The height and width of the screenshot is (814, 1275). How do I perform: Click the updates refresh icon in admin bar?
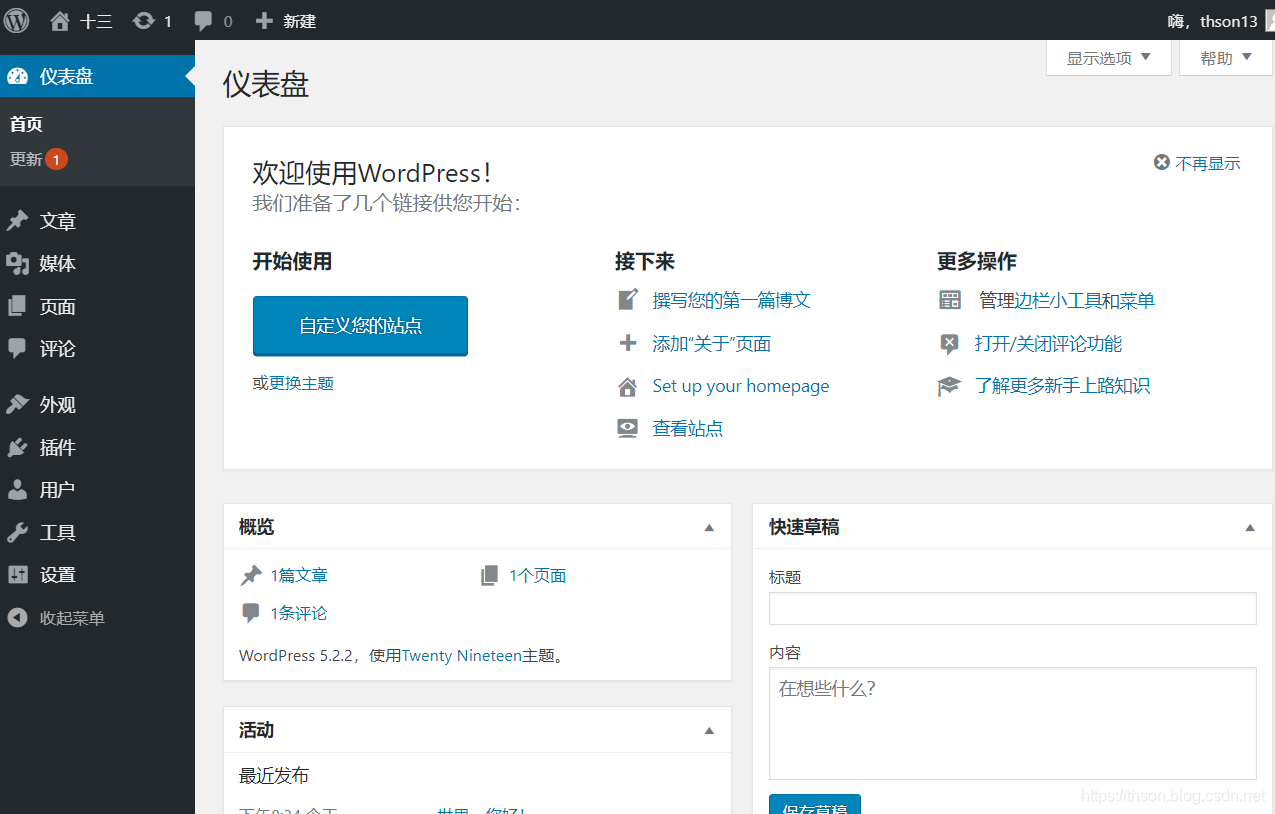click(x=144, y=20)
